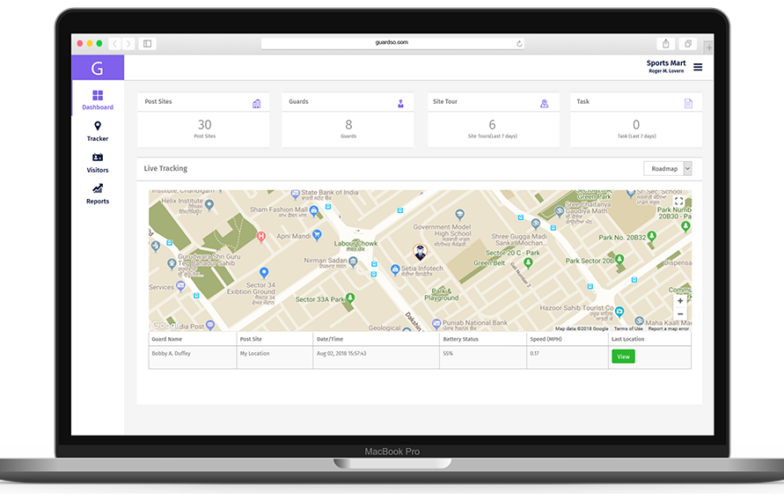Open the browser tabs overview button
The image size is (784, 500).
(x=688, y=44)
